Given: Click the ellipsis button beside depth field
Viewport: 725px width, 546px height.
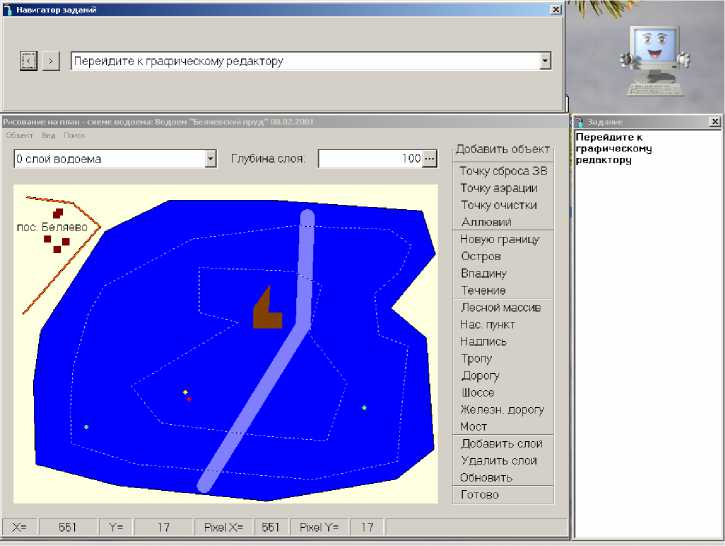Looking at the screenshot, I should 430,158.
